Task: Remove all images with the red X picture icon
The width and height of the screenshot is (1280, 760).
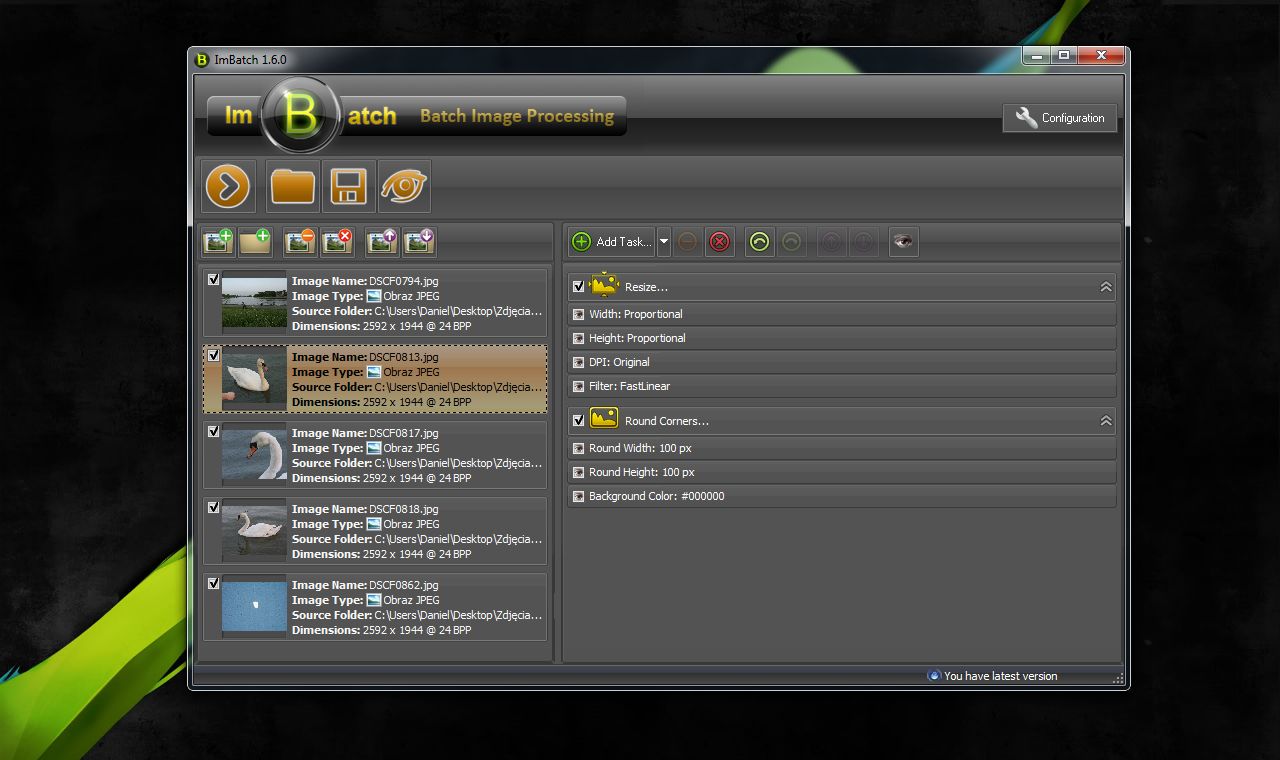Action: click(338, 241)
